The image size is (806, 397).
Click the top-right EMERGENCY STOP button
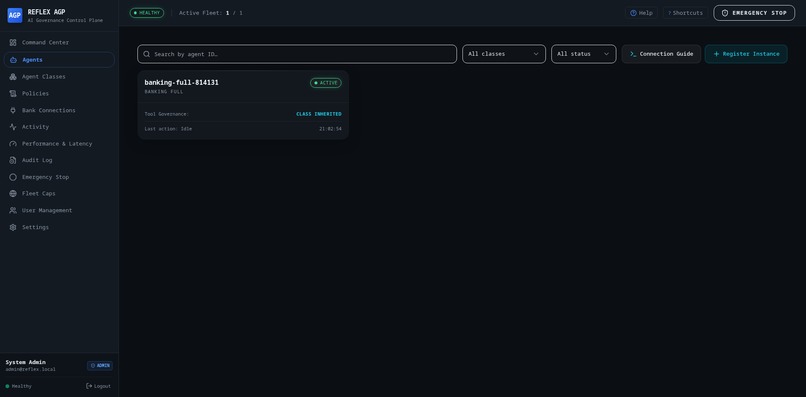pyautogui.click(x=754, y=13)
